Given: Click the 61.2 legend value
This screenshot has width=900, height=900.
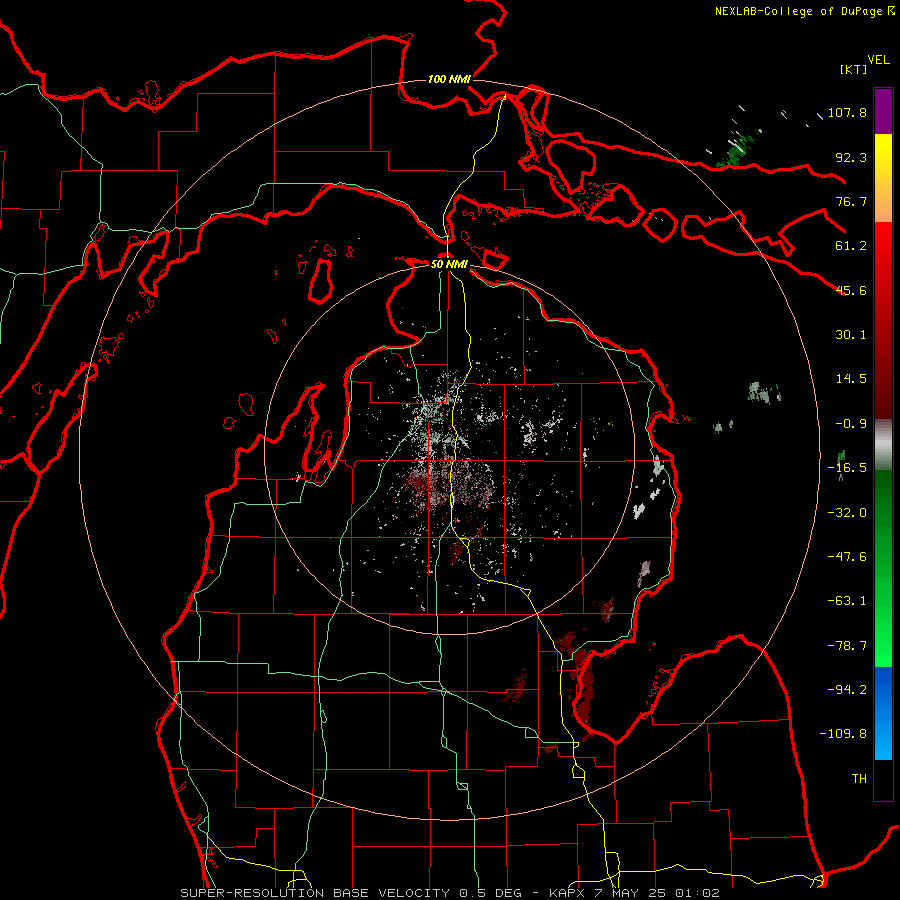Looking at the screenshot, I should pyautogui.click(x=851, y=246).
